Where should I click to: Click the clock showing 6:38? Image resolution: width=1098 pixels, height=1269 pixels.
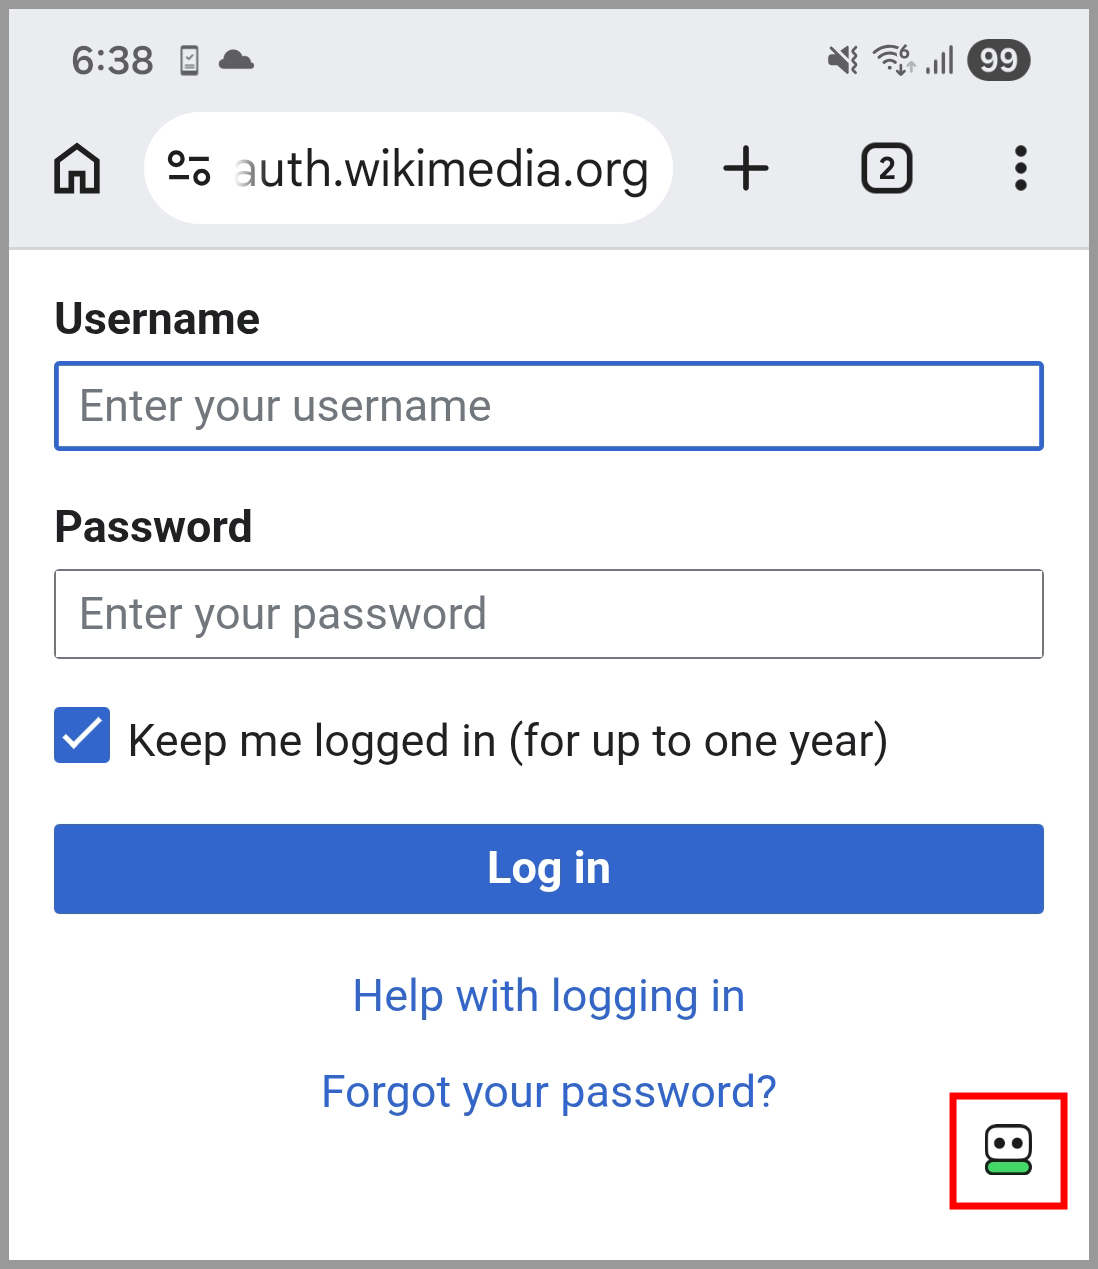(111, 60)
